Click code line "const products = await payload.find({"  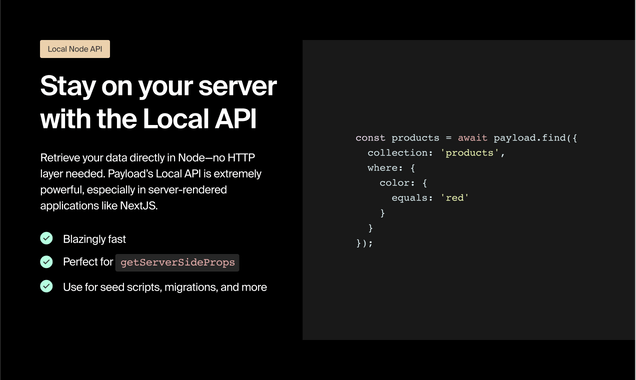tap(466, 138)
